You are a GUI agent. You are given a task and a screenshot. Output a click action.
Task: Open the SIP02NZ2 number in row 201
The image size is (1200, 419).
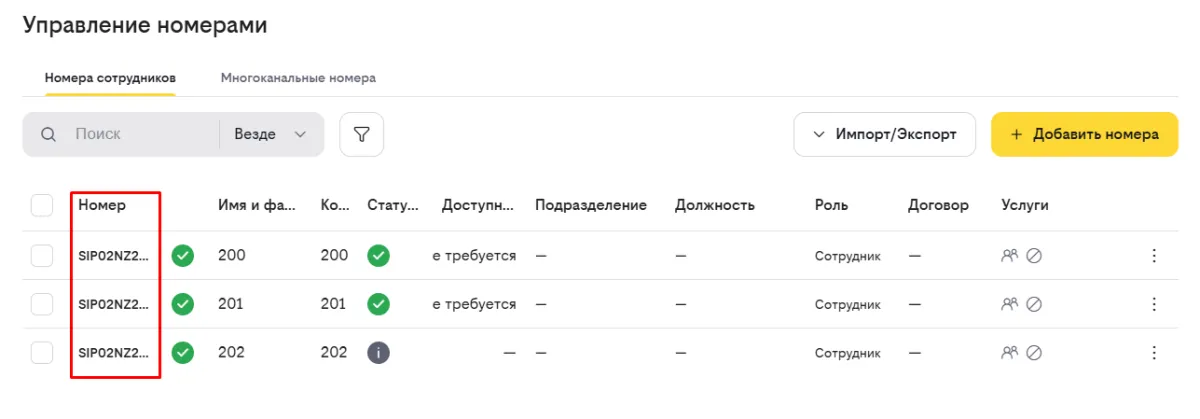pos(113,304)
